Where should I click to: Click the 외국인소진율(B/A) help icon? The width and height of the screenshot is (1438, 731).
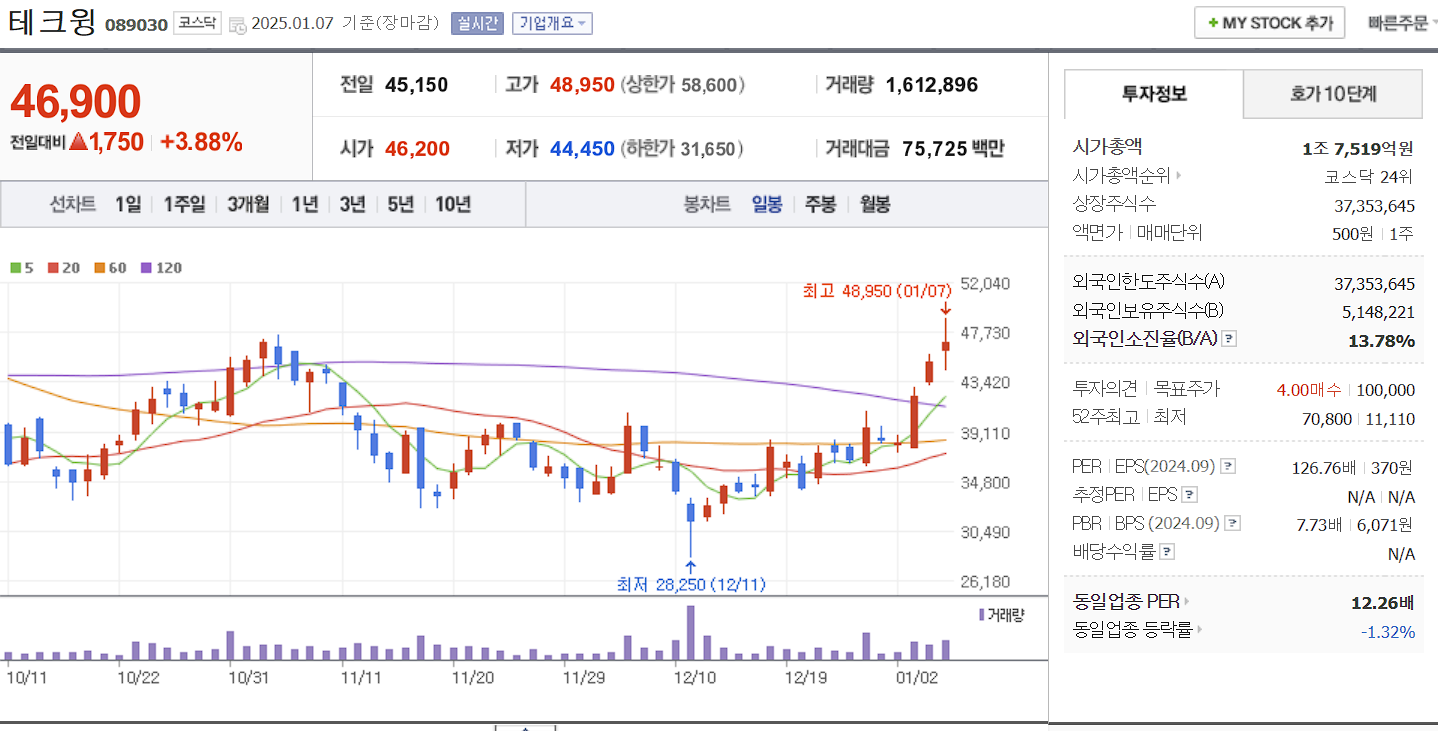[1228, 340]
